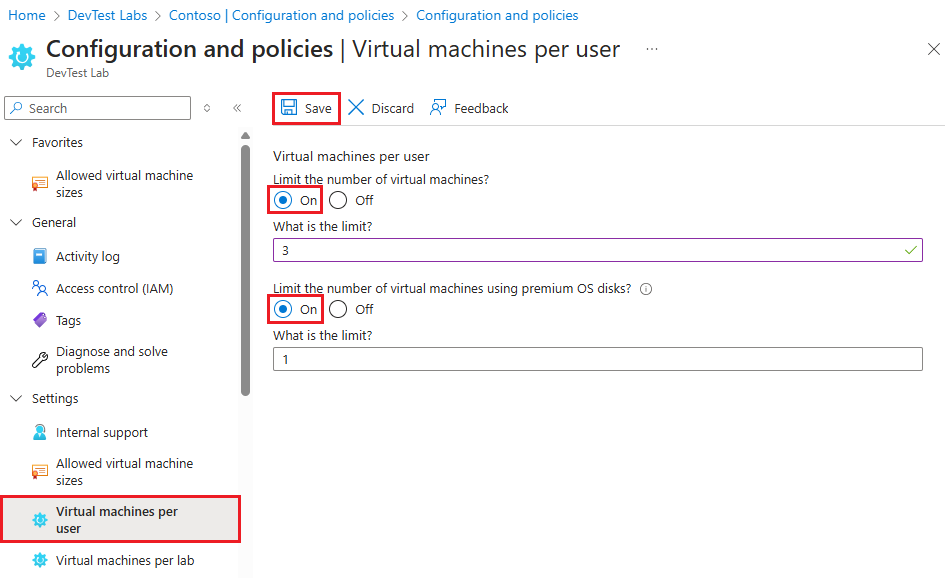Viewport: 945px width, 578px height.
Task: Click the DevTest Lab gear icon beside the title
Action: [x=22, y=56]
